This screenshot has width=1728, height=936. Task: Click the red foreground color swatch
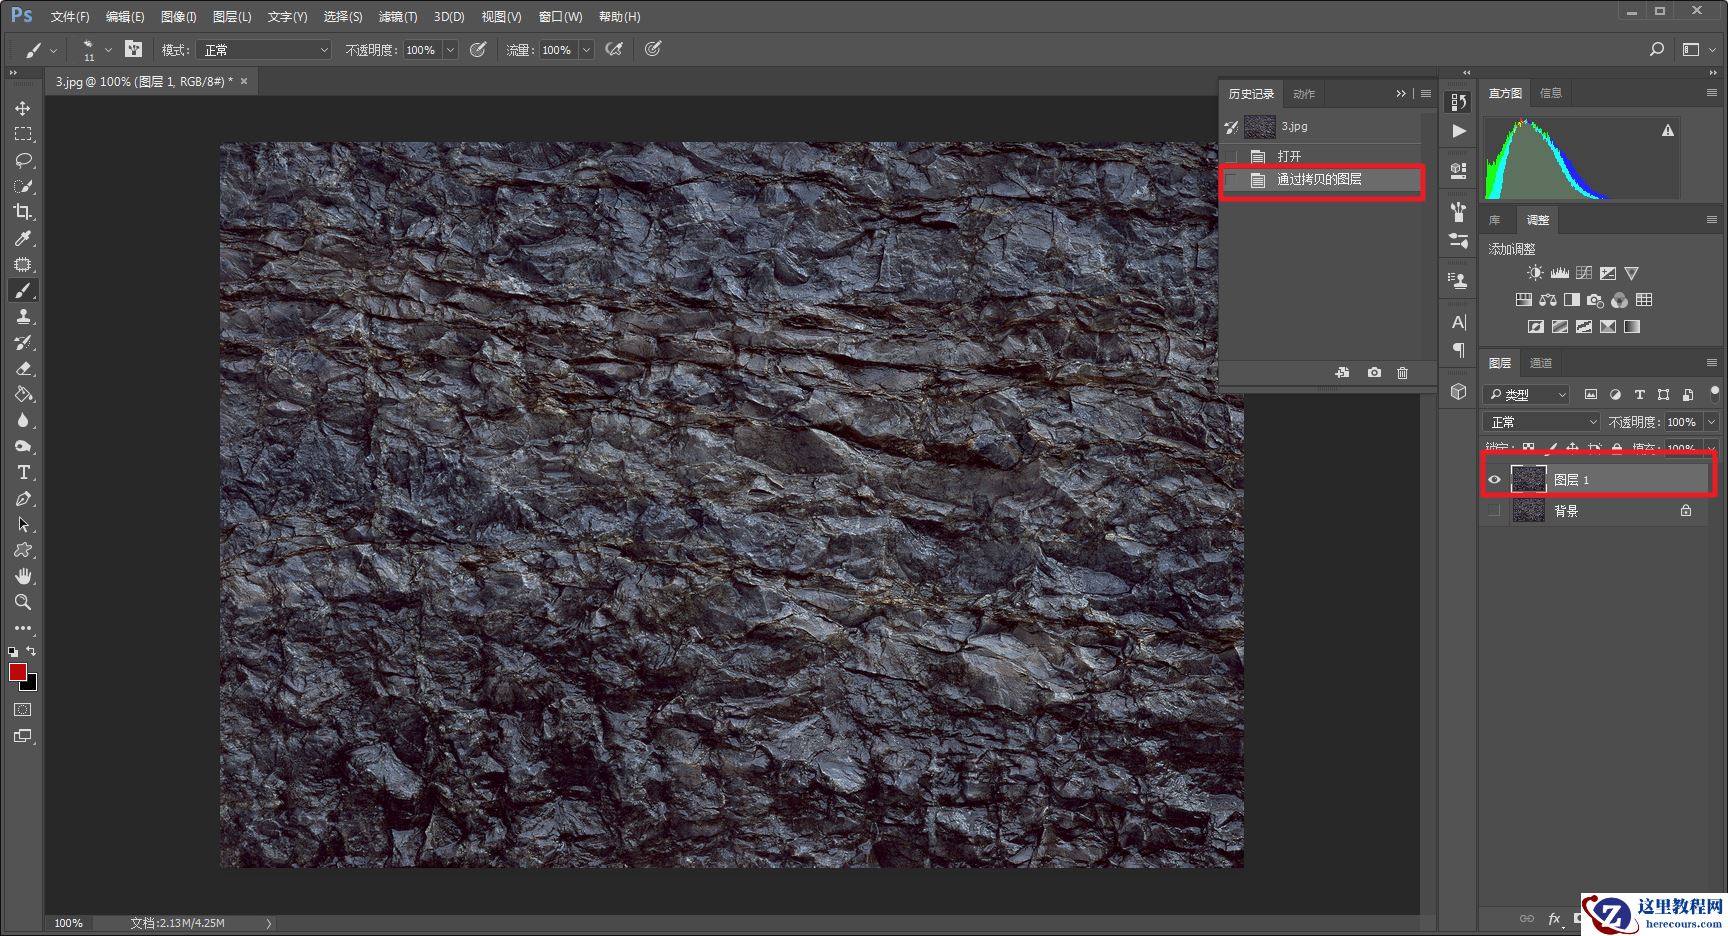18,672
